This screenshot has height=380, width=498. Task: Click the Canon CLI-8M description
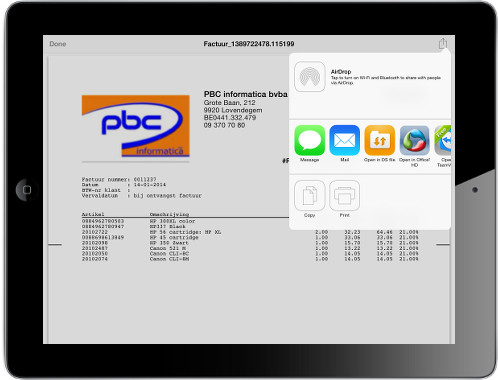coord(169,259)
